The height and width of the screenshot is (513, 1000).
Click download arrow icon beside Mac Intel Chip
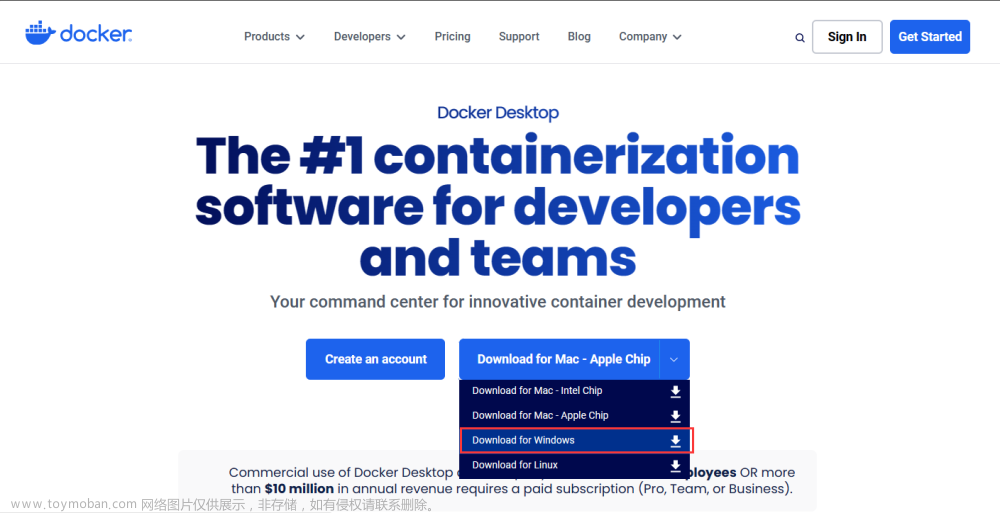676,392
